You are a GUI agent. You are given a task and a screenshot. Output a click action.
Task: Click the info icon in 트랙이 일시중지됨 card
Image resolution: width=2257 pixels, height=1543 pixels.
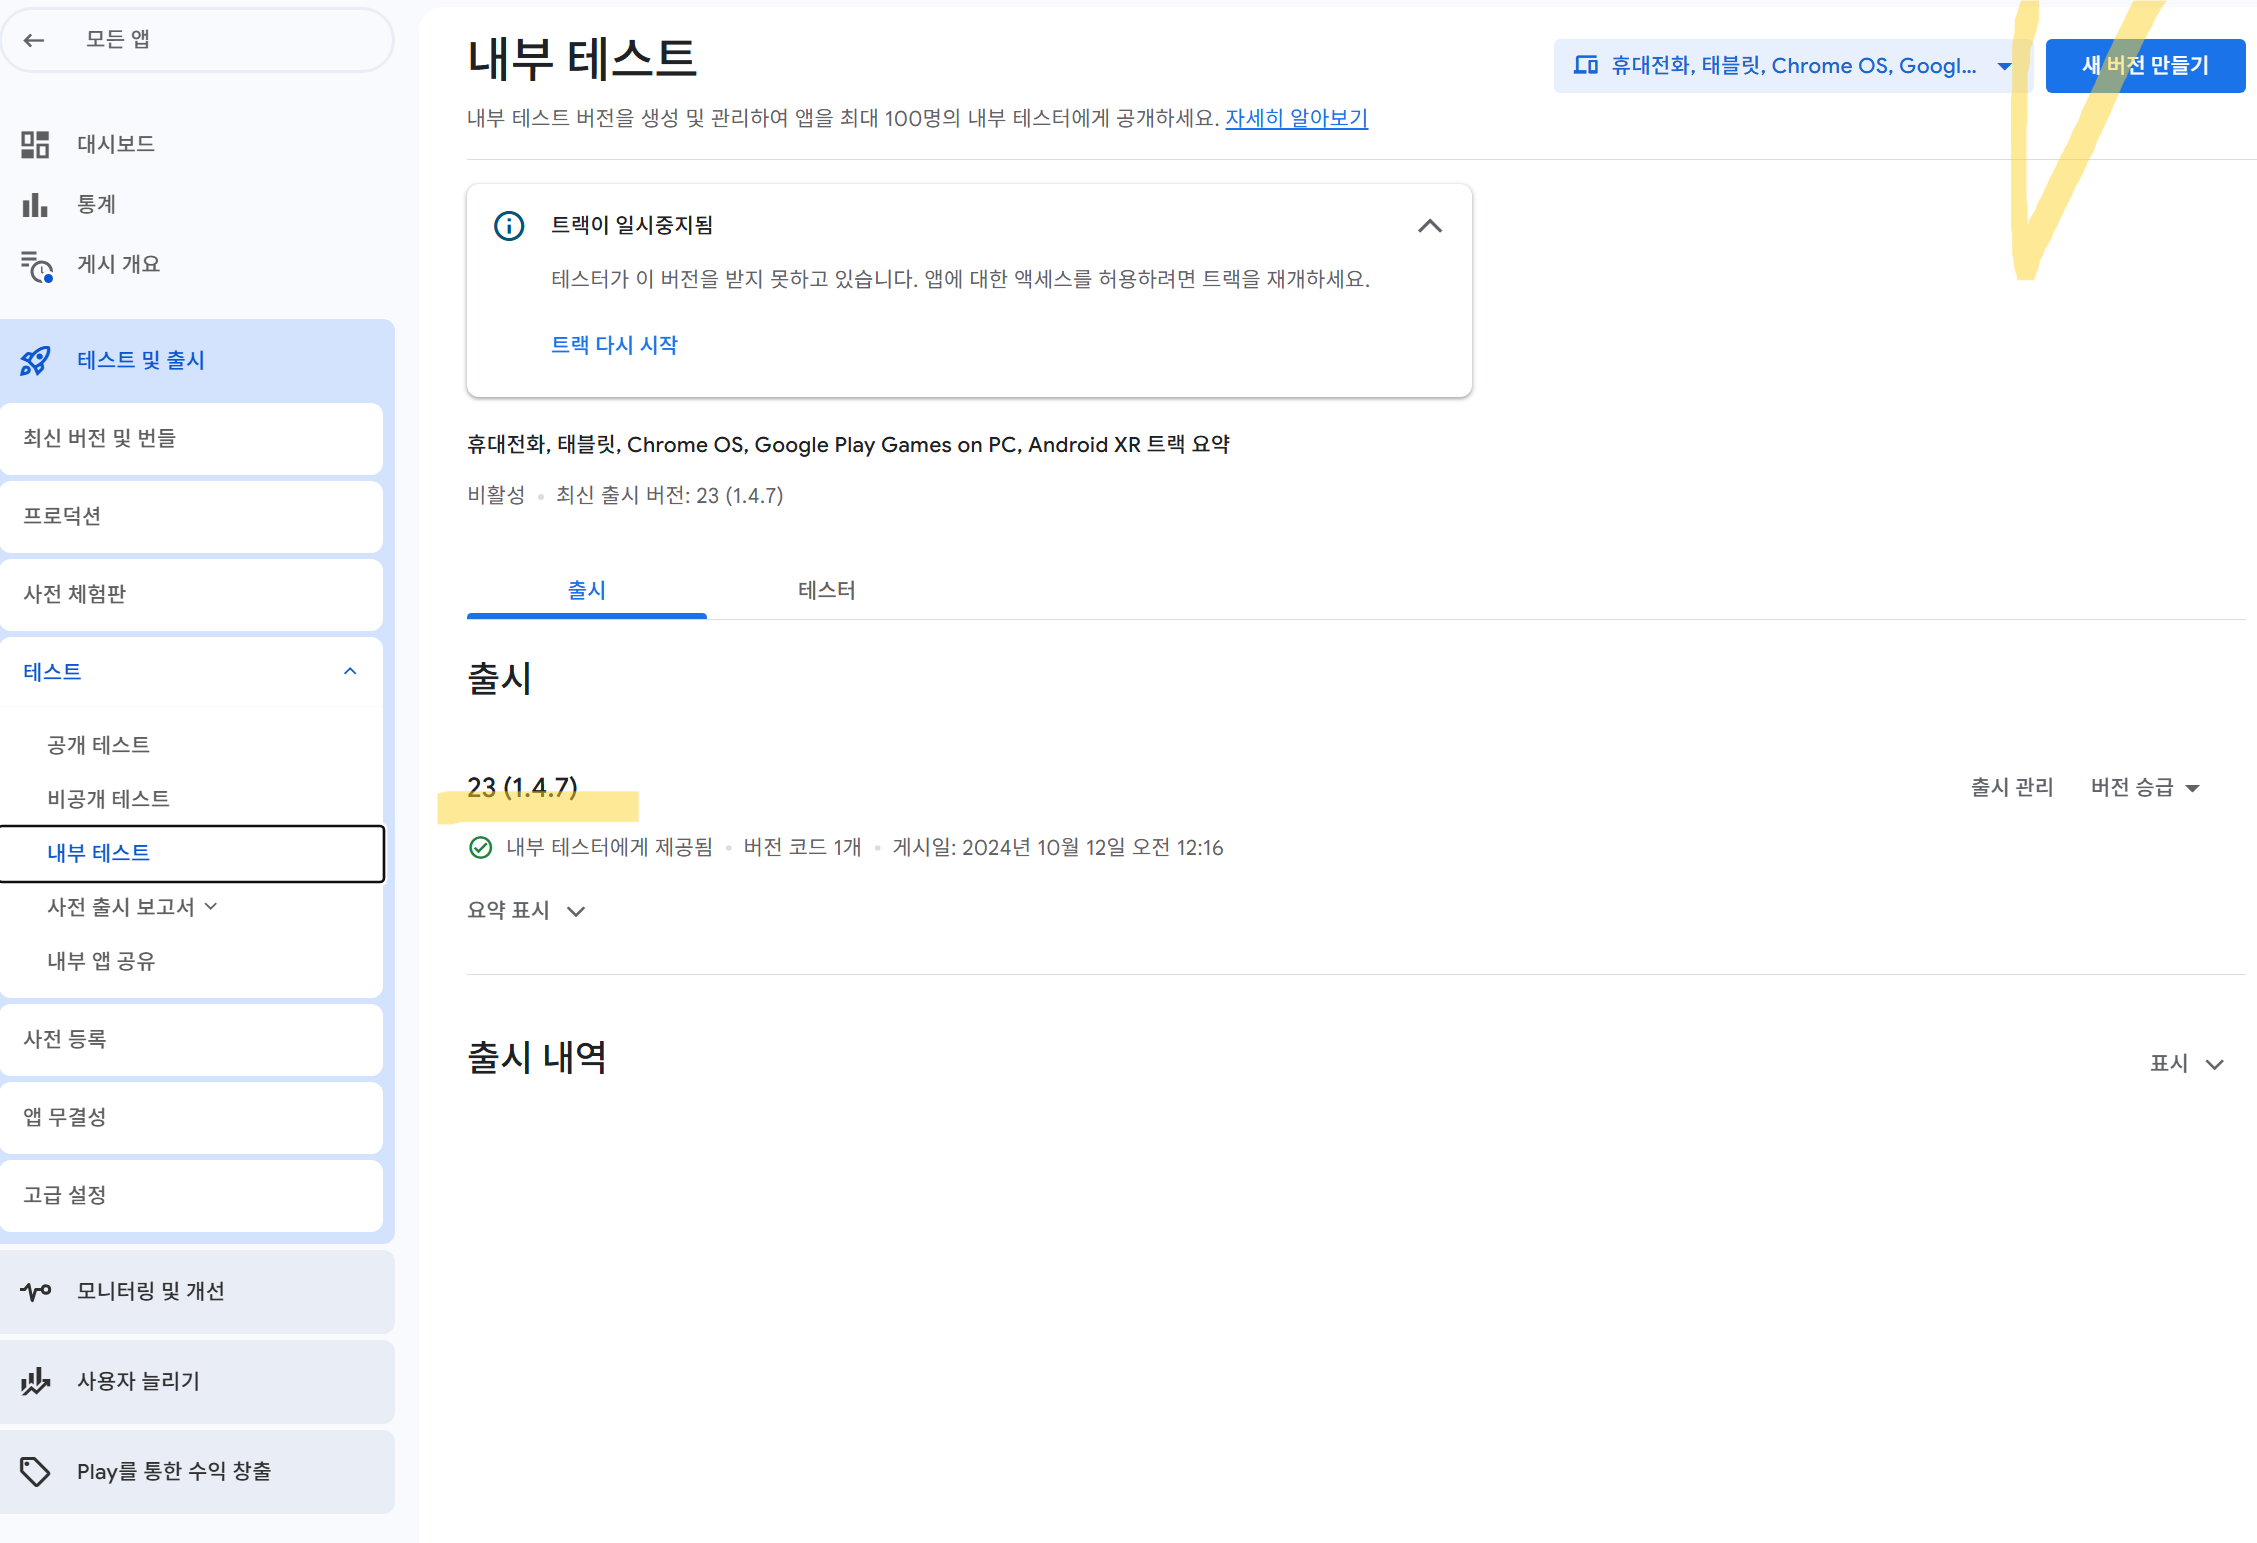[x=509, y=226]
